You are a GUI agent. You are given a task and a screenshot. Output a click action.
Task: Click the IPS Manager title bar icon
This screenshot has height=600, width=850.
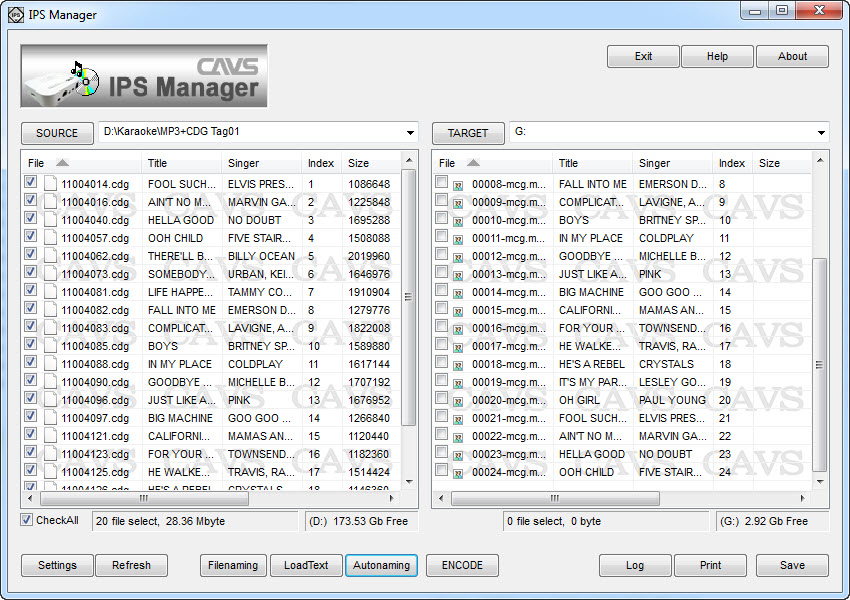point(15,14)
